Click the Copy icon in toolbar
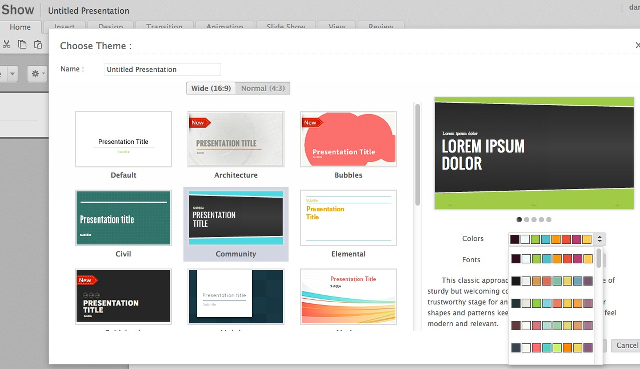Viewport: 640px width, 369px height. tap(22, 44)
